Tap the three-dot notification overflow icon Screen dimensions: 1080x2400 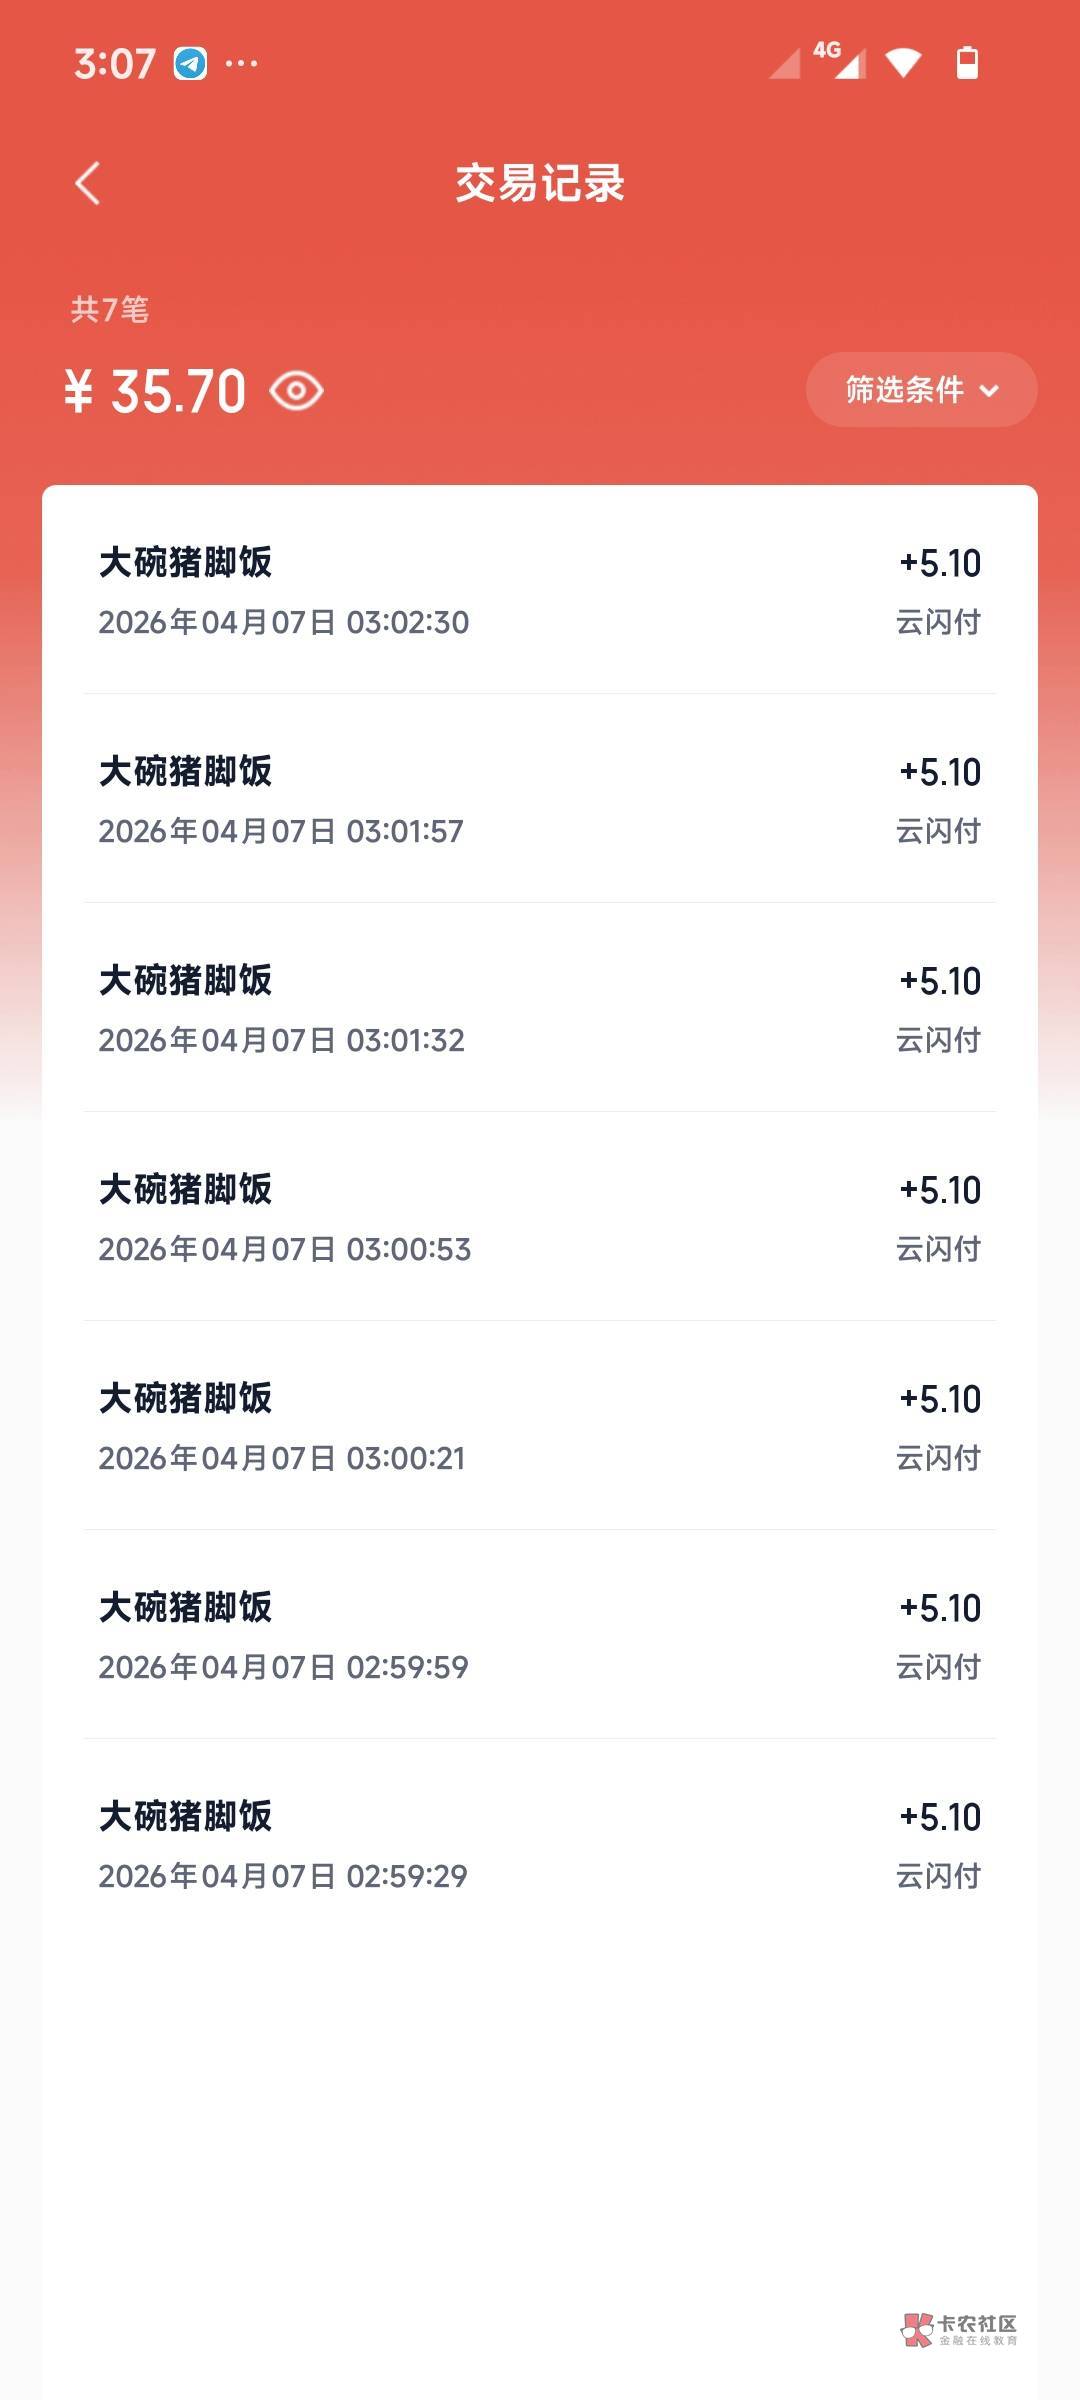(242, 64)
